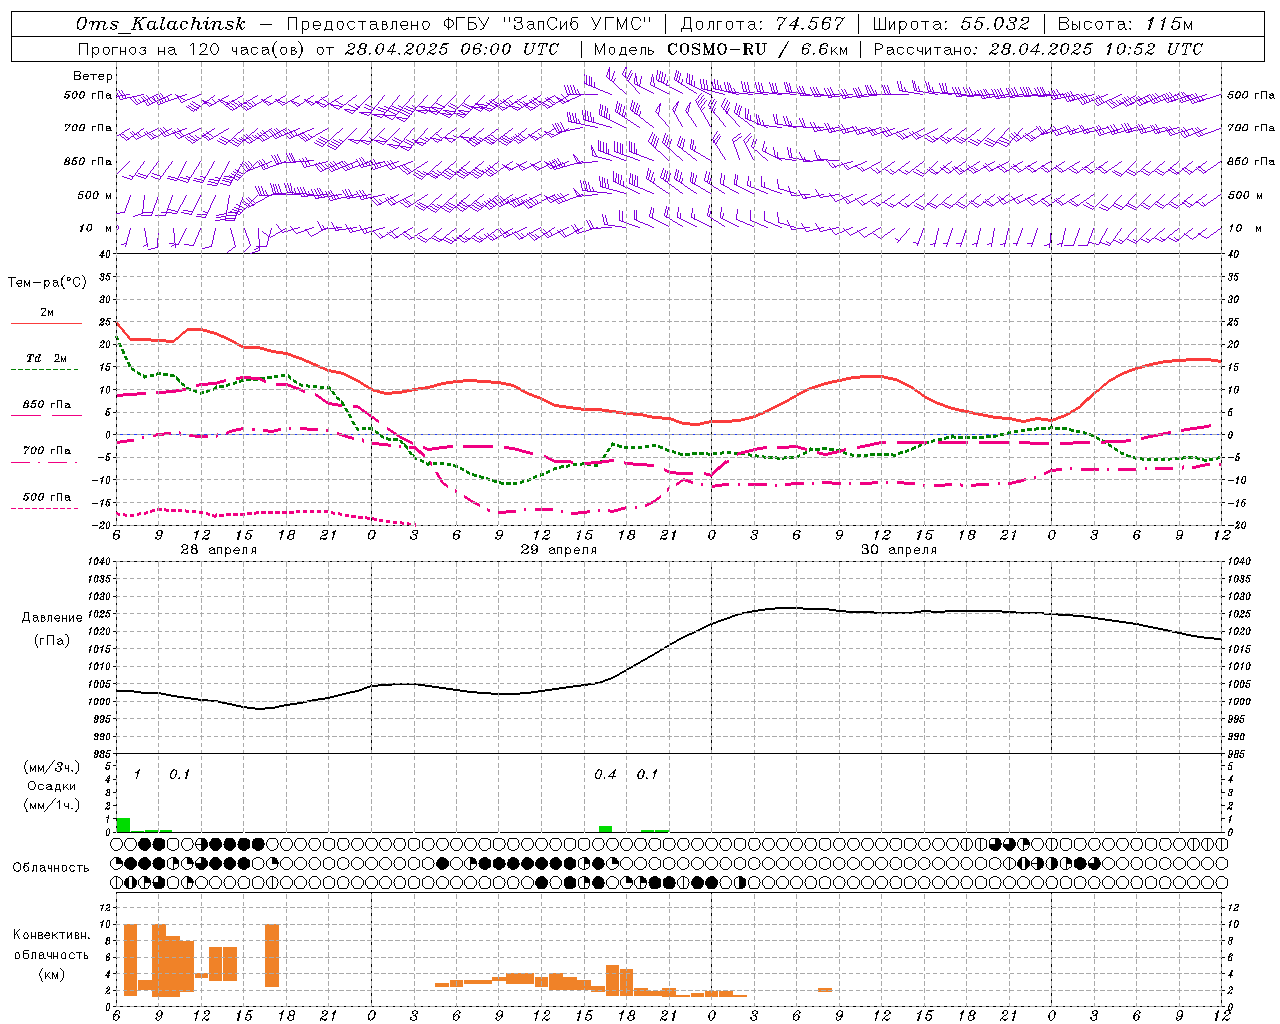The width and height of the screenshot is (1280, 1024).
Task: Select the 10 м wind level label on left
Action: pyautogui.click(x=98, y=229)
